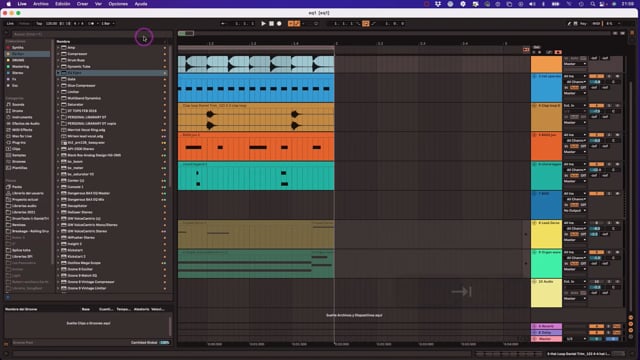Open the Archivo menu
This screenshot has height=360, width=640.
tap(40, 4)
